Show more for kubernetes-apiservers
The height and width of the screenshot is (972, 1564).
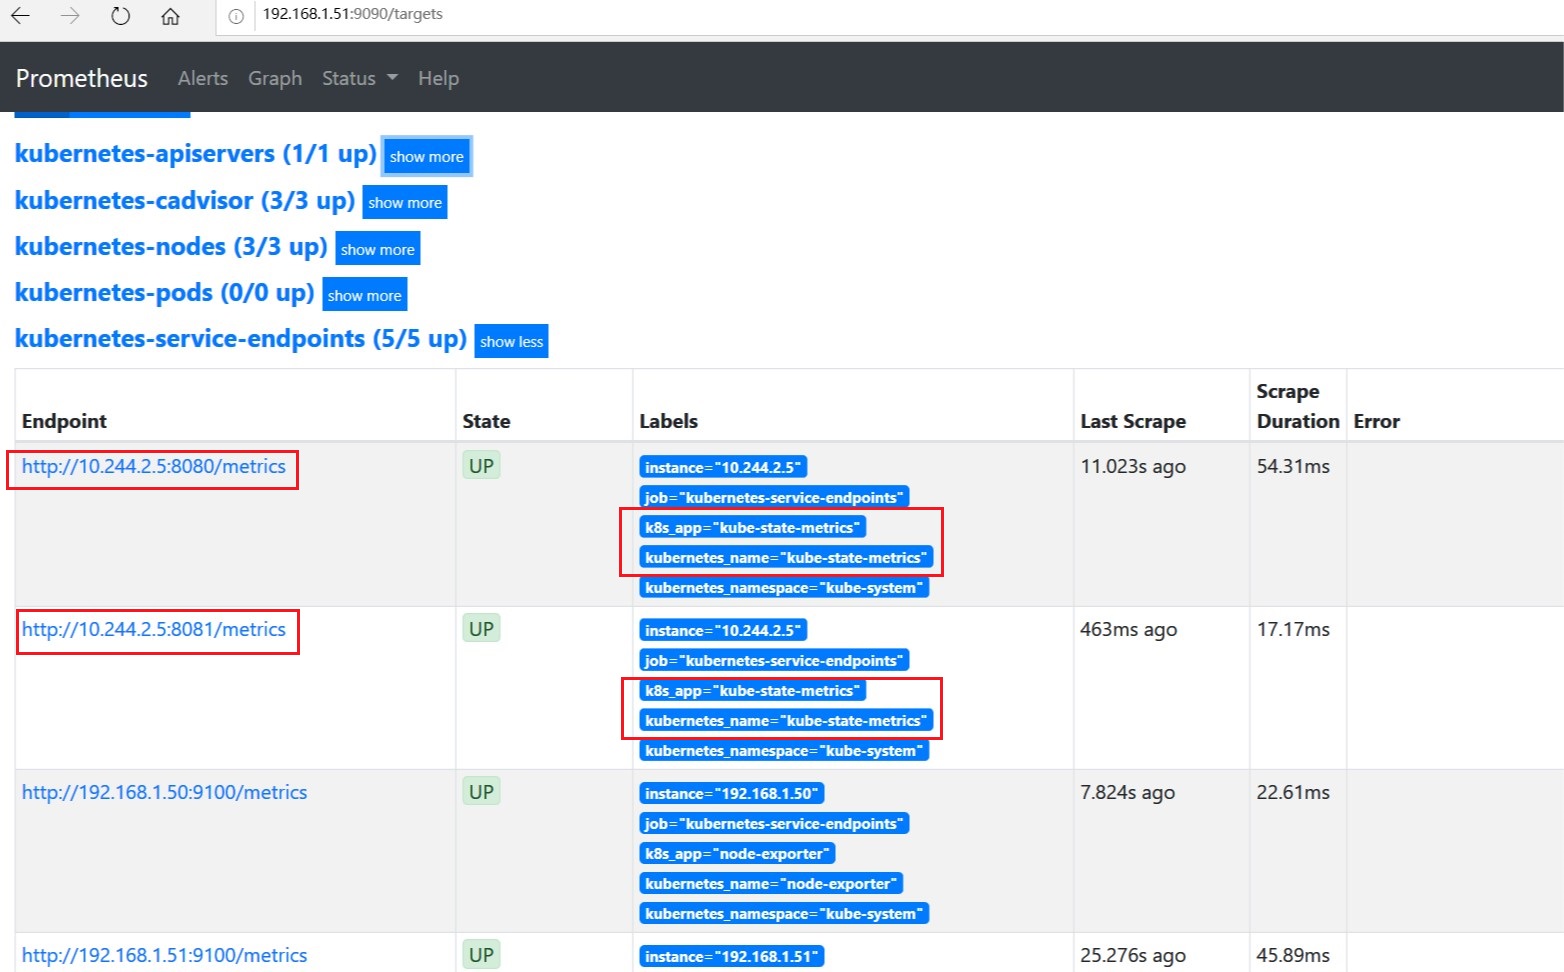pos(427,156)
